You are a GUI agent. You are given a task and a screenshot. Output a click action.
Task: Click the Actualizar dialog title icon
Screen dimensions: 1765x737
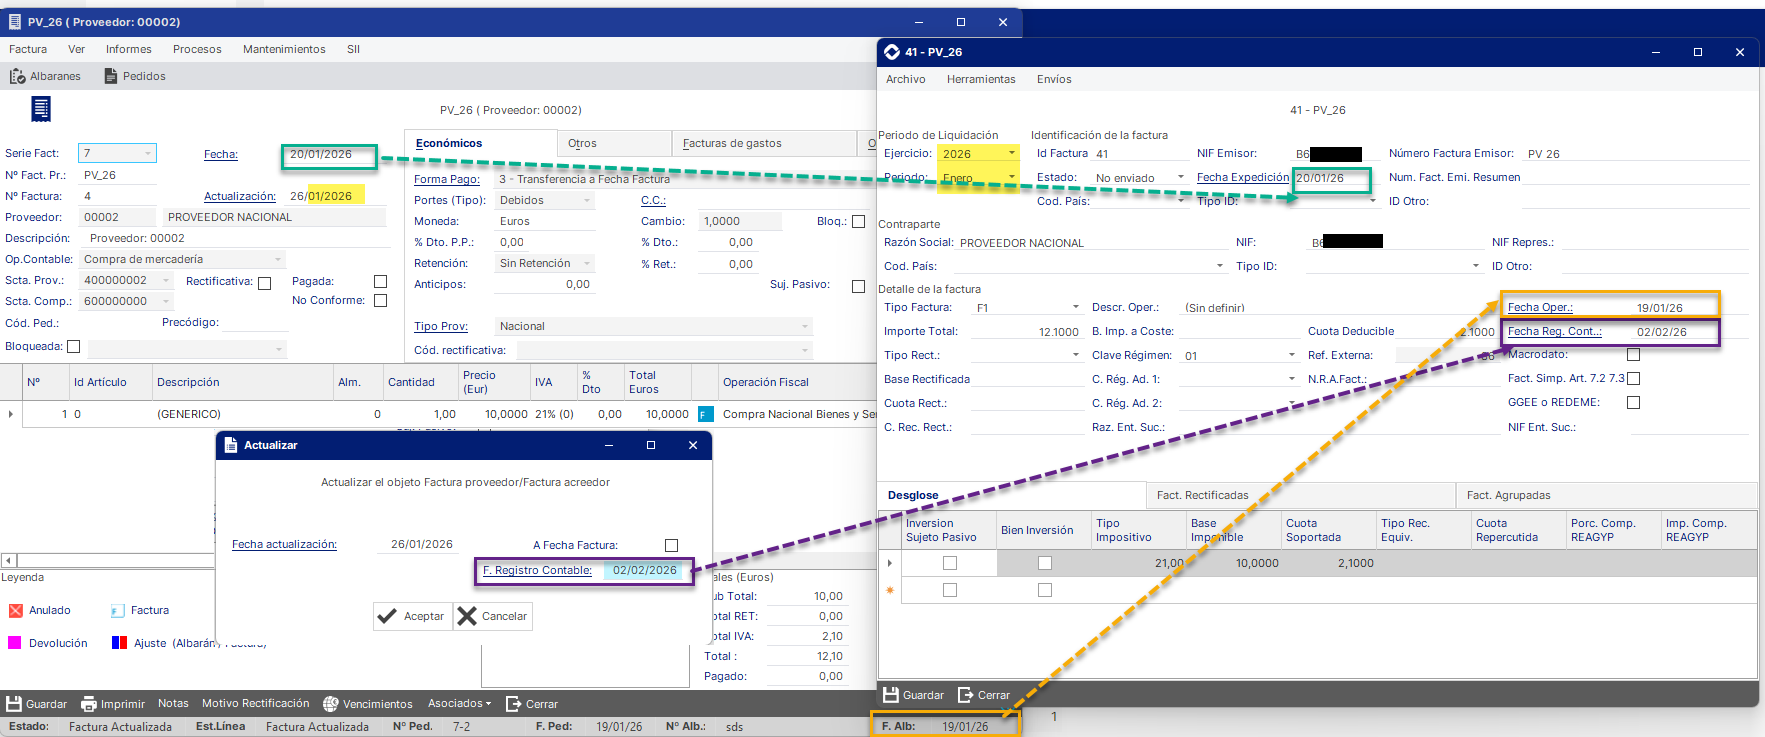tap(230, 445)
